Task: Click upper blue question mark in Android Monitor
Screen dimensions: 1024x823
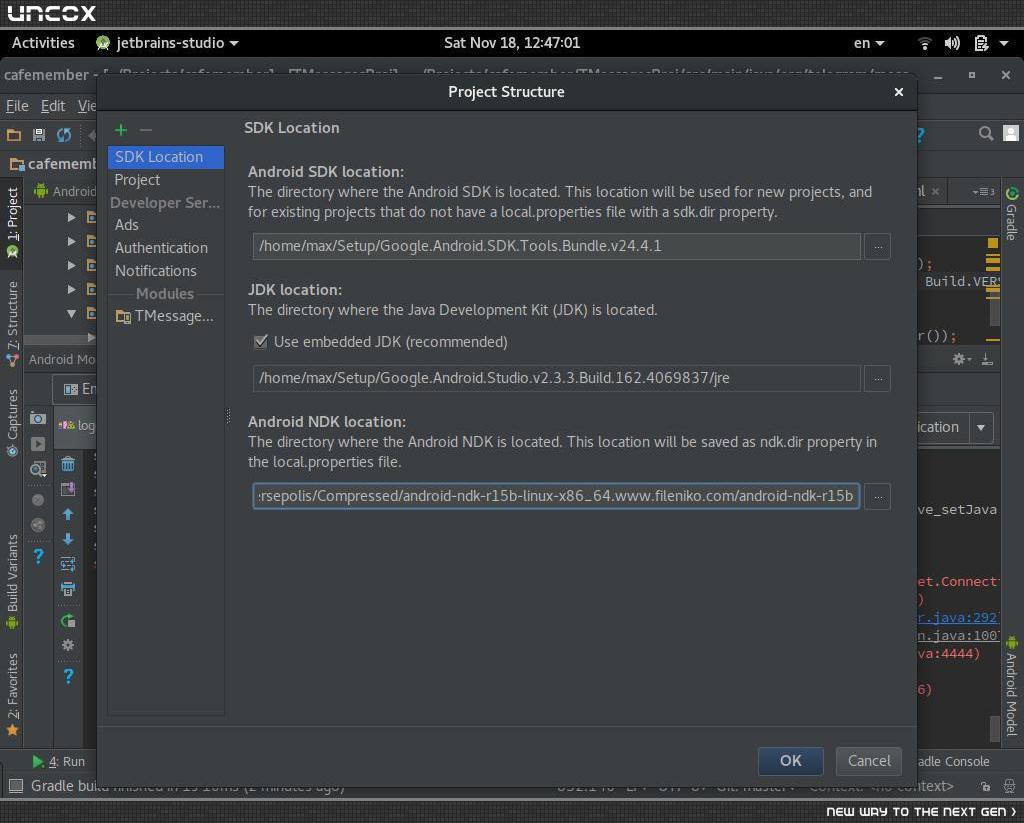Action: coord(39,557)
